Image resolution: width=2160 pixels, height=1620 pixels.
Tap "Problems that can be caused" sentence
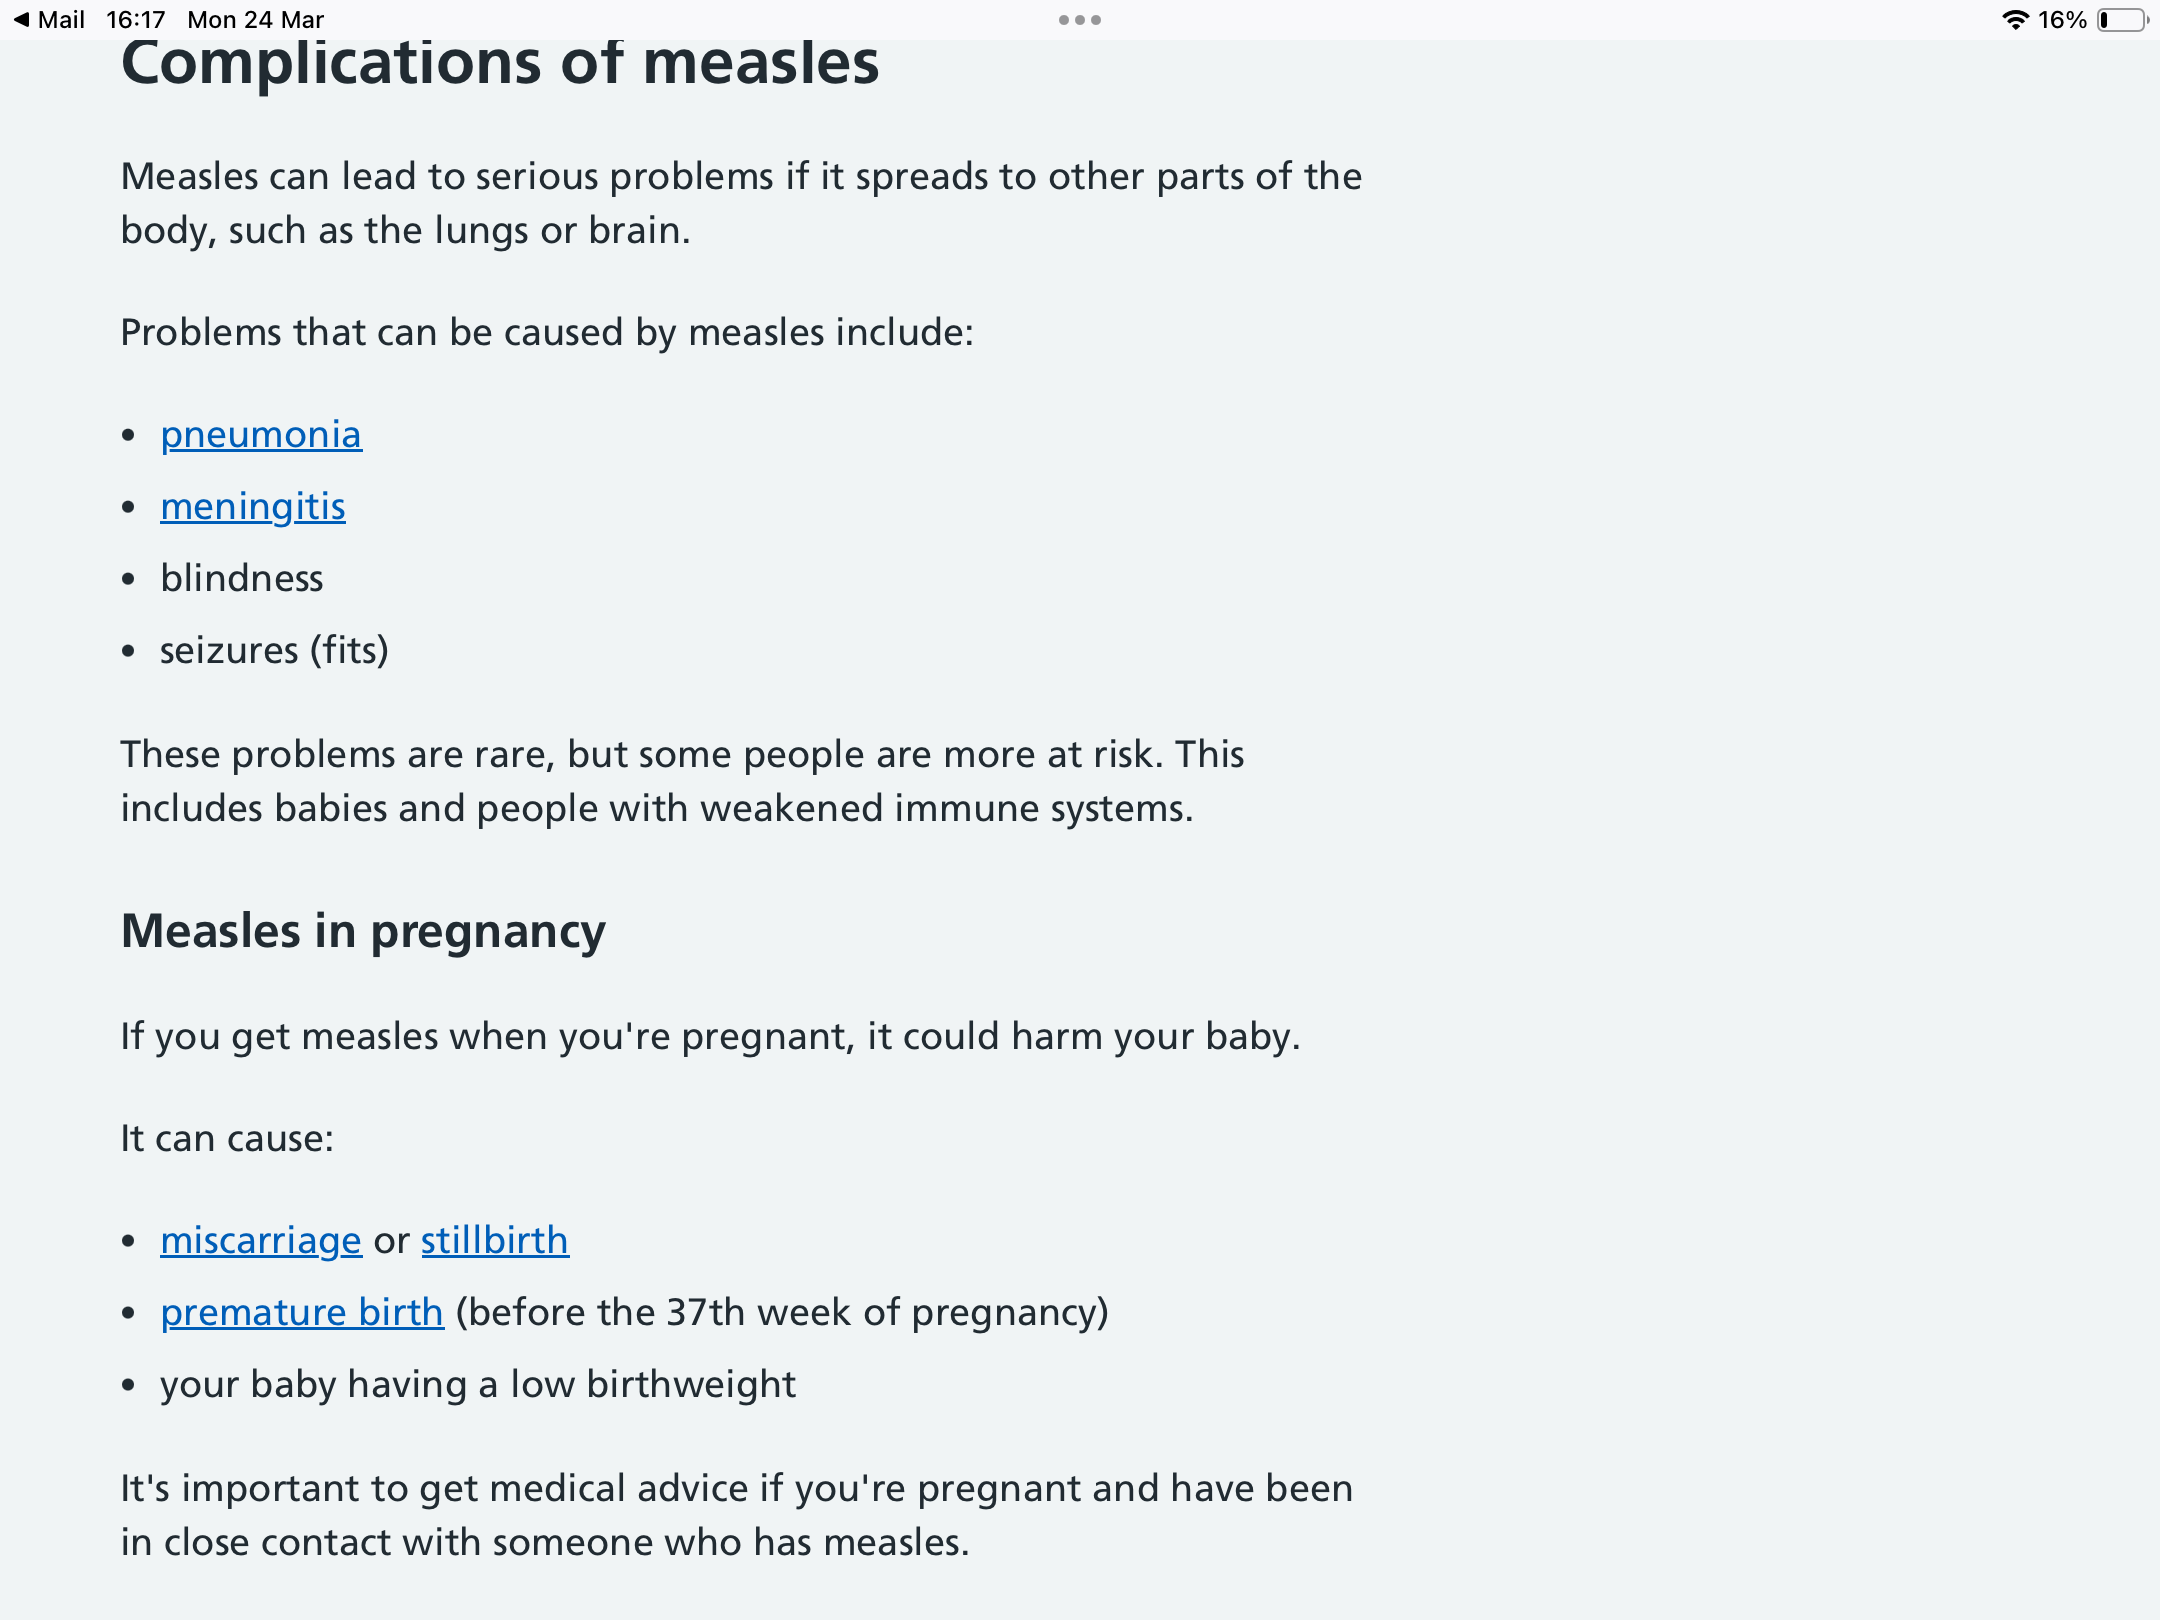(x=547, y=333)
